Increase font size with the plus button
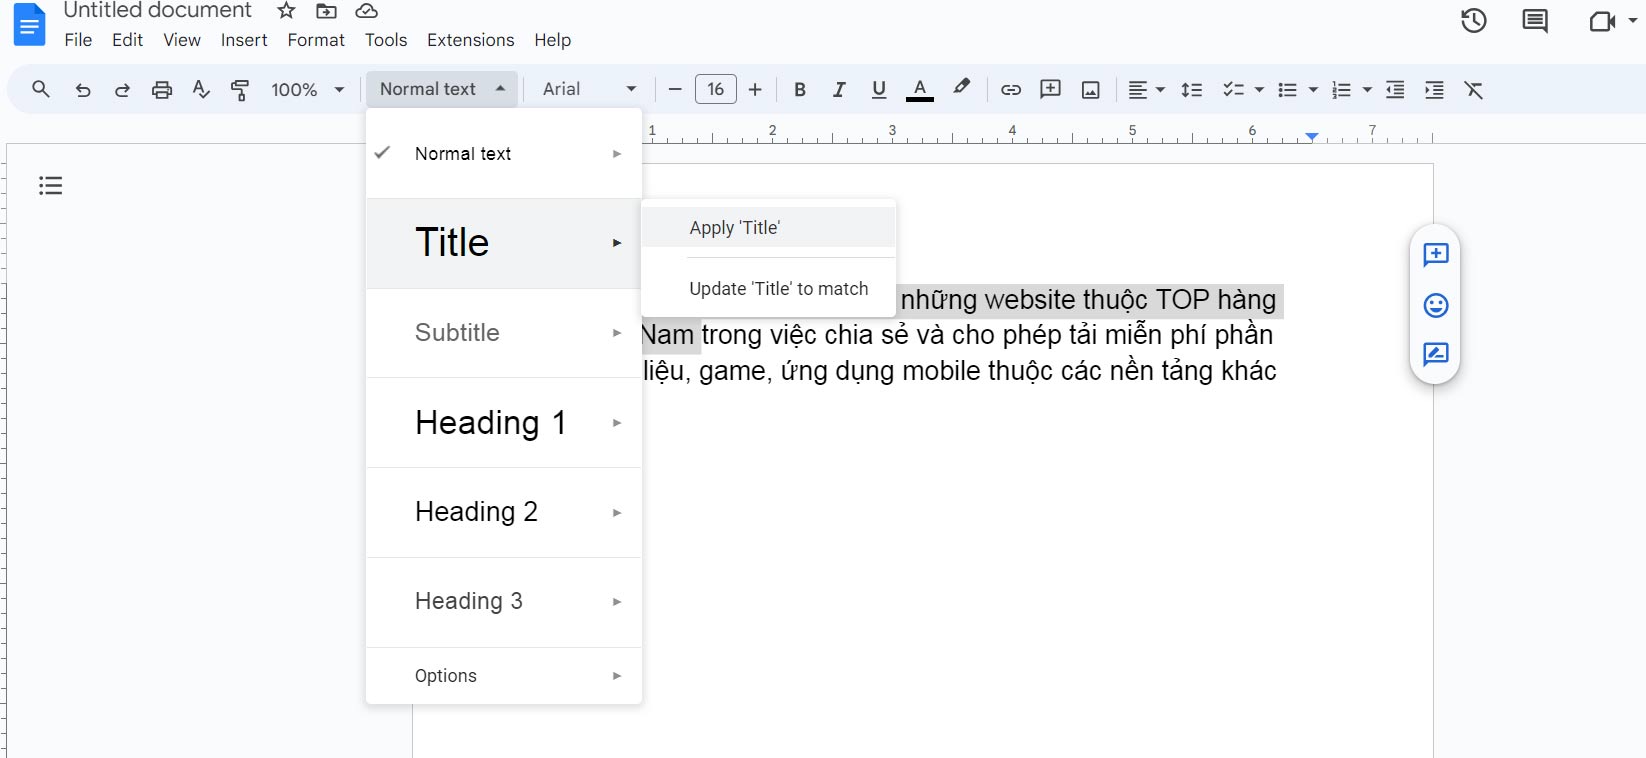The image size is (1646, 758). (x=755, y=90)
